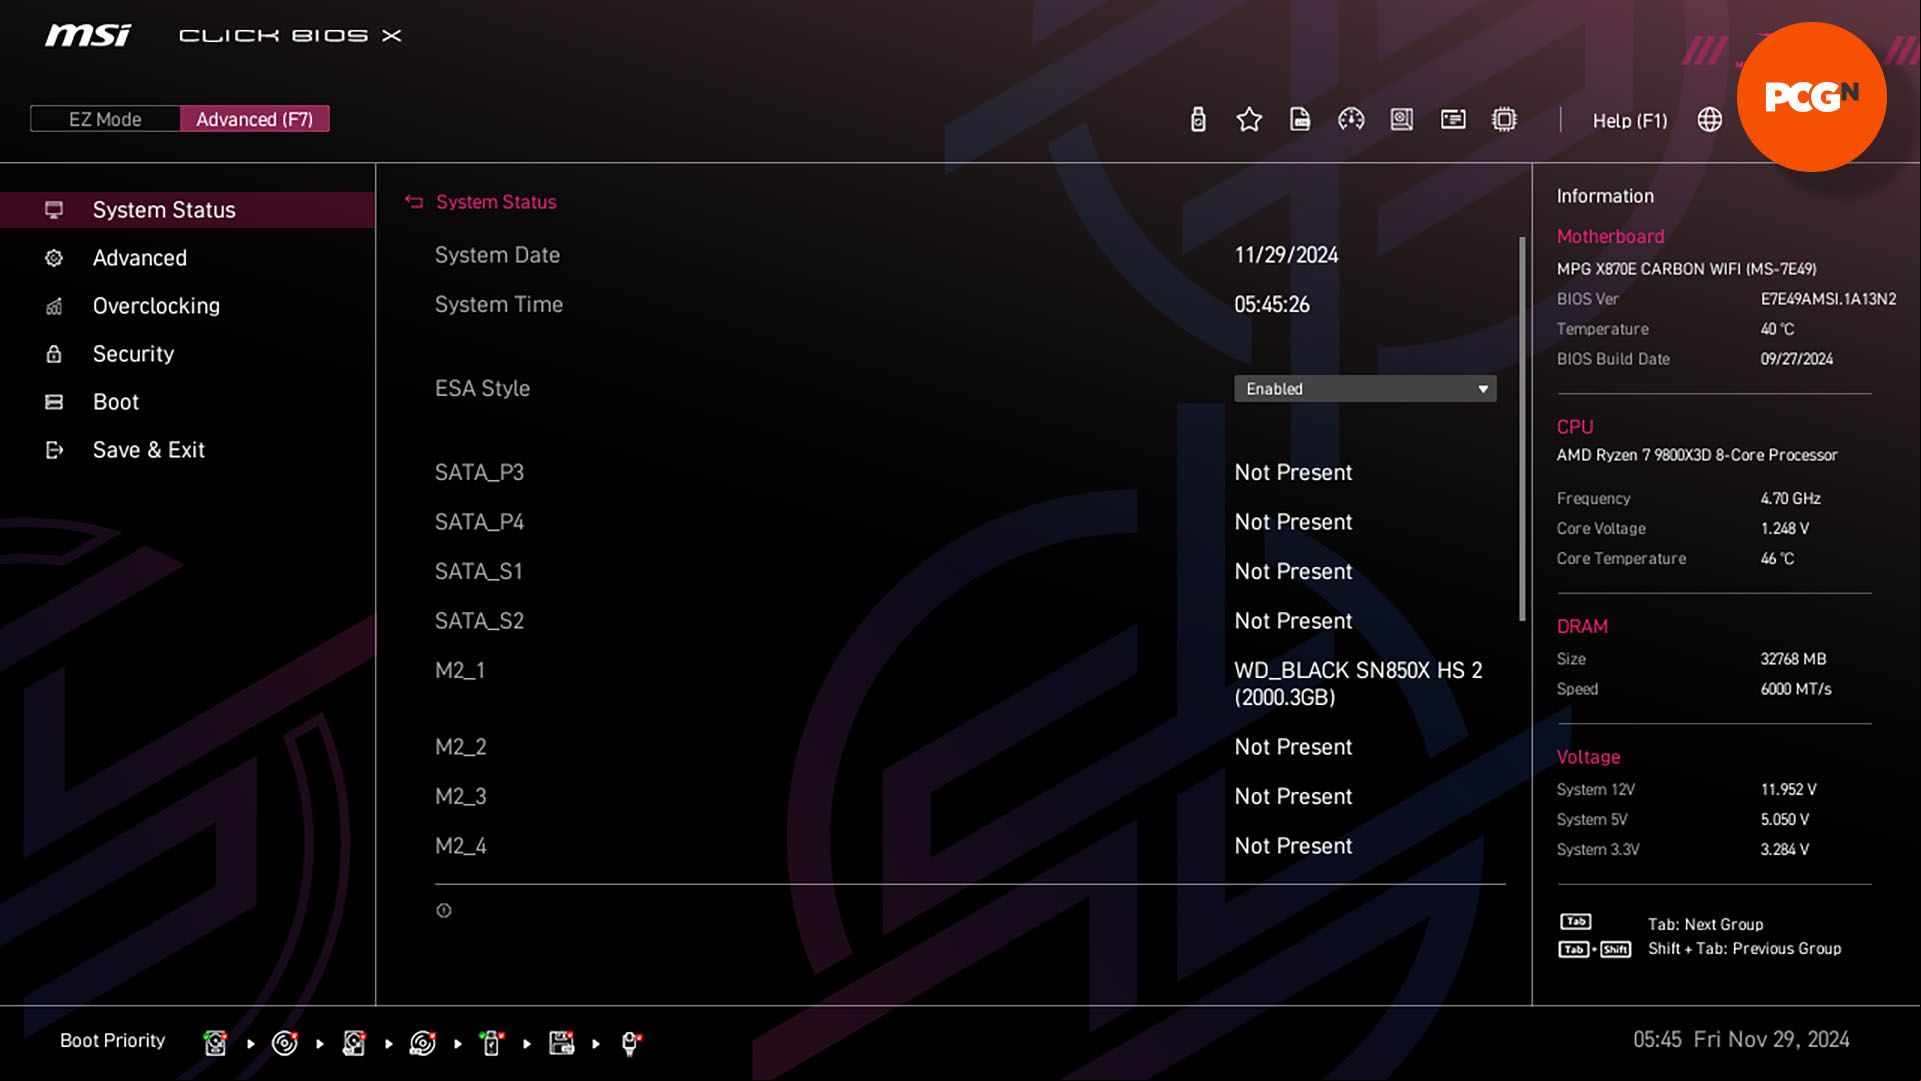Open hardware monitor via the gauge icon
This screenshot has height=1081, width=1921.
coord(1351,120)
